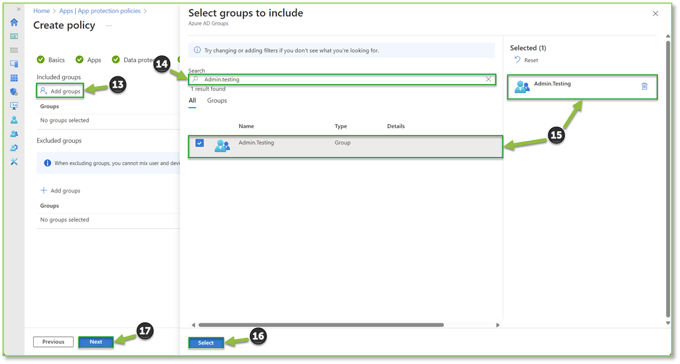Click Admin.Testing name in results row
This screenshot has height=364, width=680.
(256, 143)
